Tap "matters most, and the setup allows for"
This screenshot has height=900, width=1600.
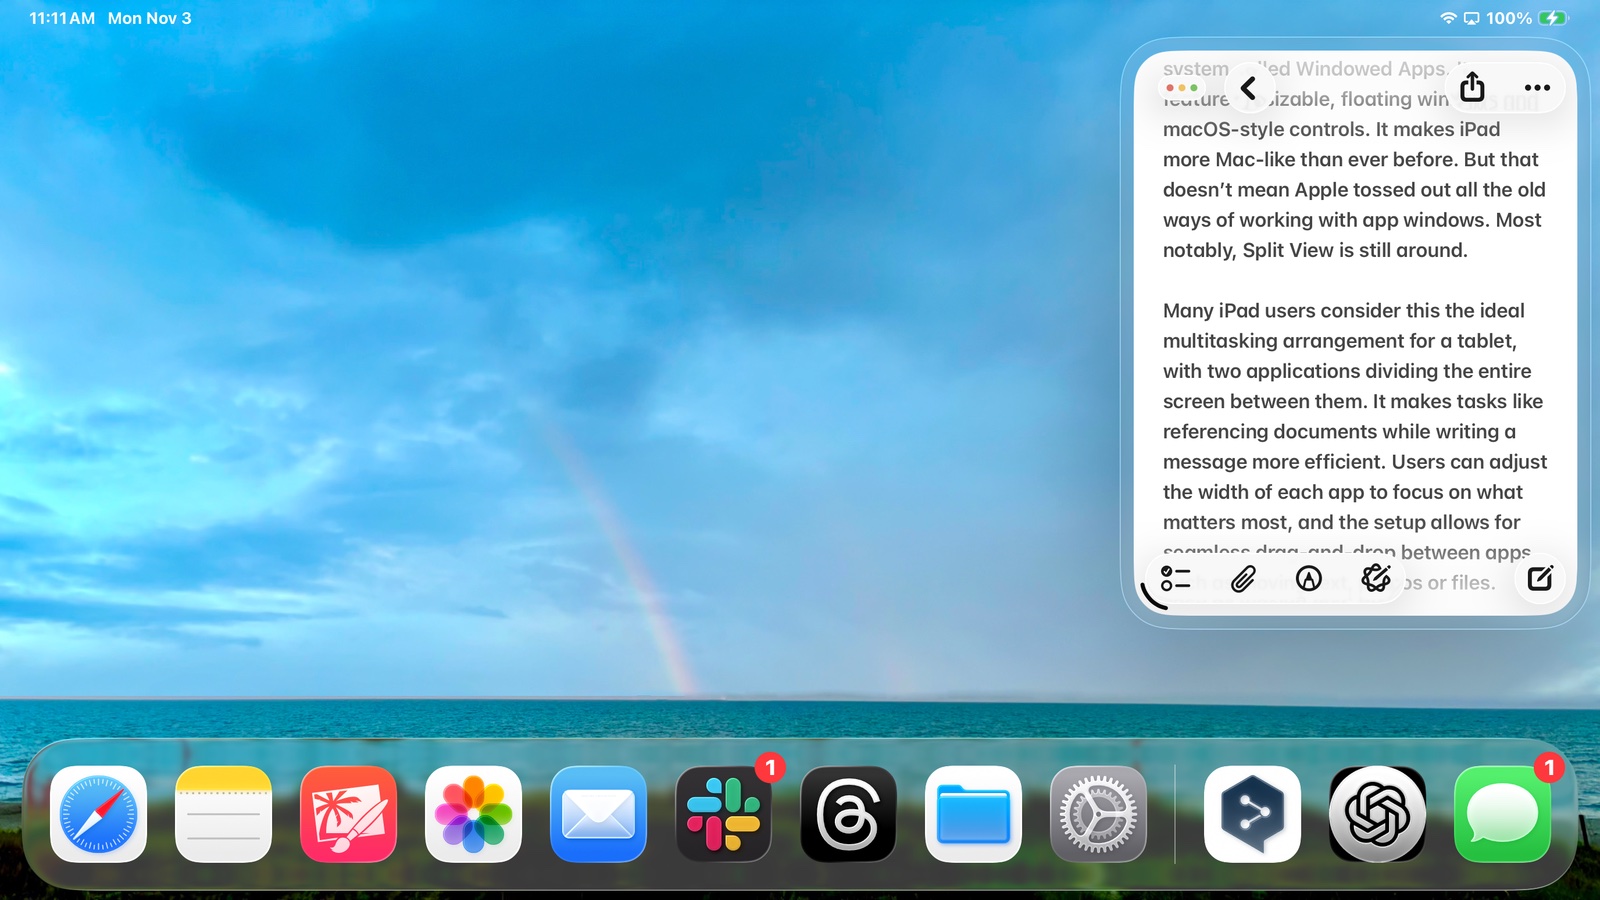(x=1341, y=522)
